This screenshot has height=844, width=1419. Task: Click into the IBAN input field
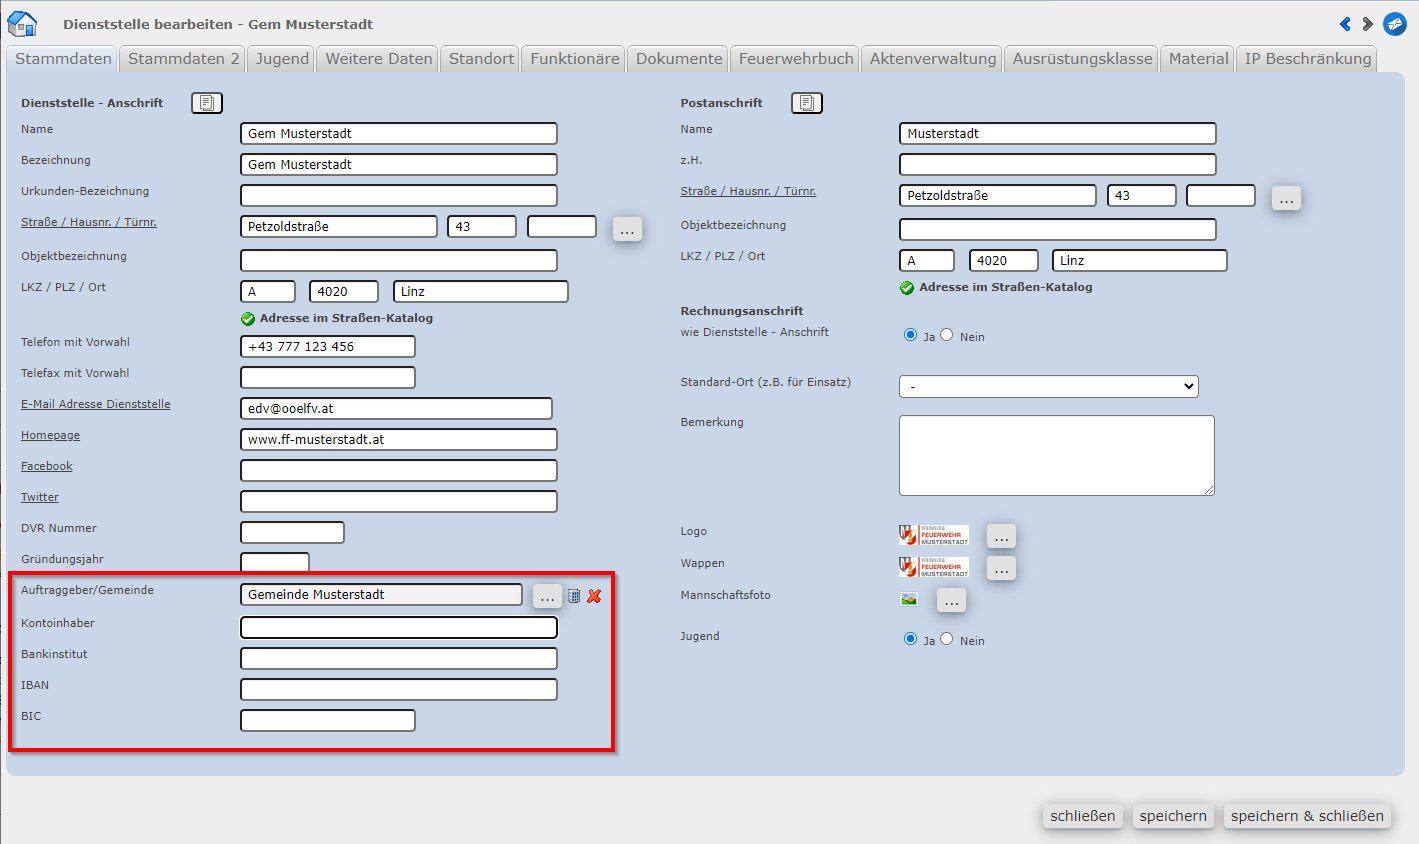(x=399, y=689)
